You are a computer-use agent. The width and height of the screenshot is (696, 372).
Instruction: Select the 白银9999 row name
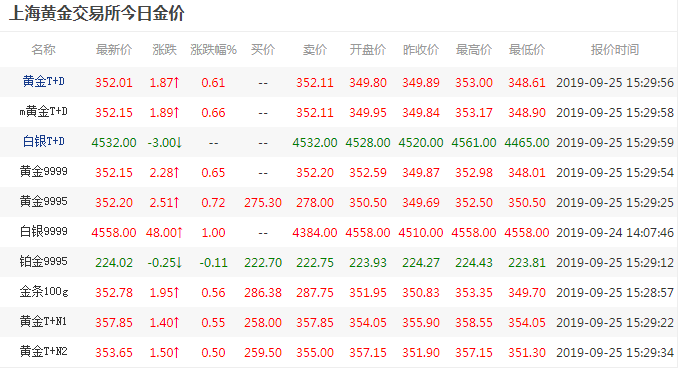point(44,231)
